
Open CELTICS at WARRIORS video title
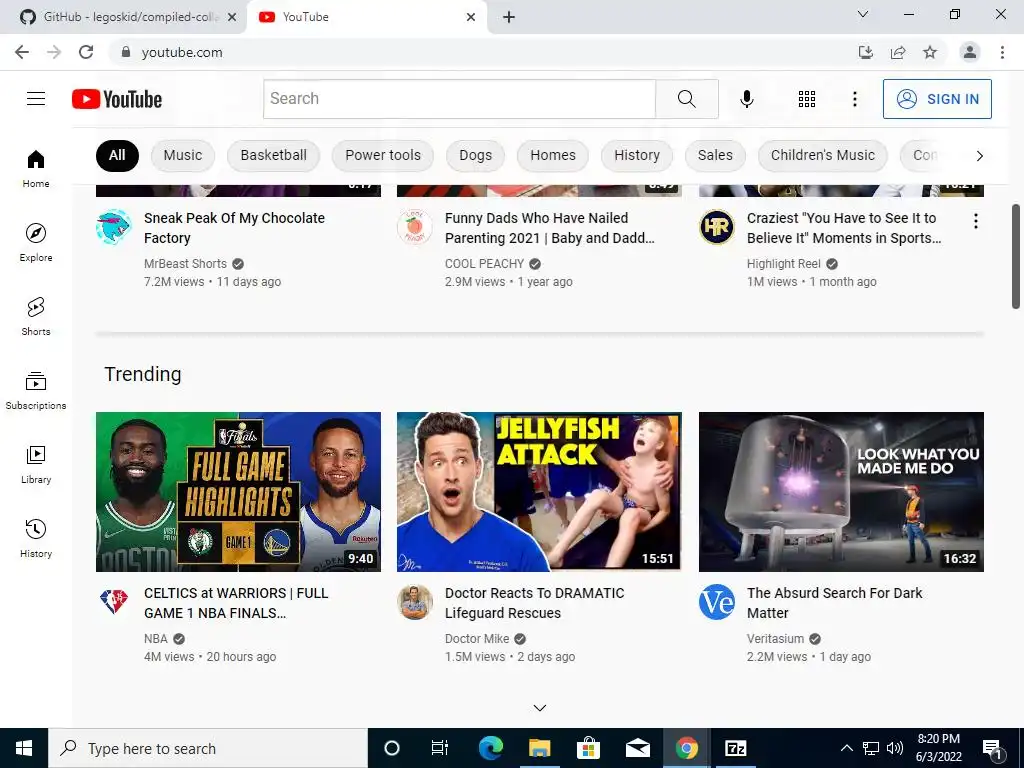coord(236,603)
